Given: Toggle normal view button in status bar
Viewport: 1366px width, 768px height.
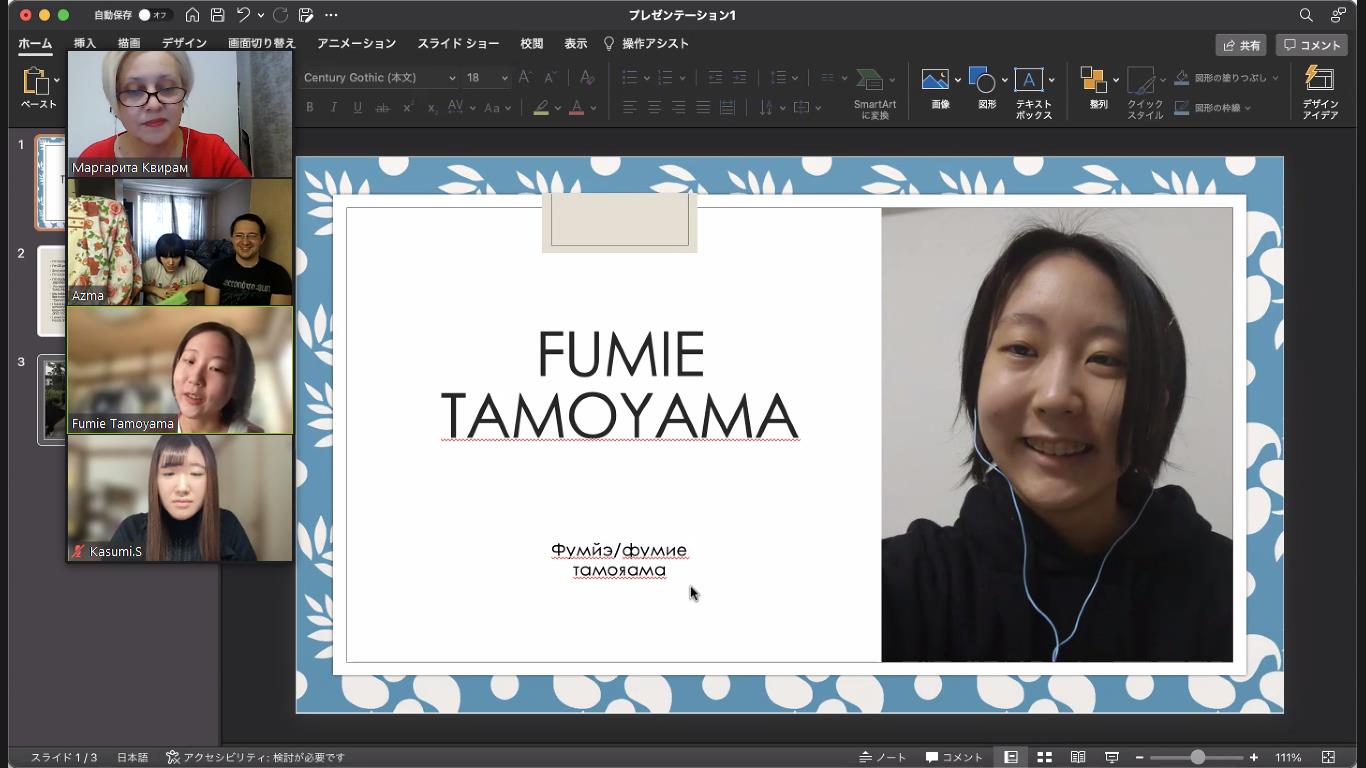Looking at the screenshot, I should tap(1011, 757).
